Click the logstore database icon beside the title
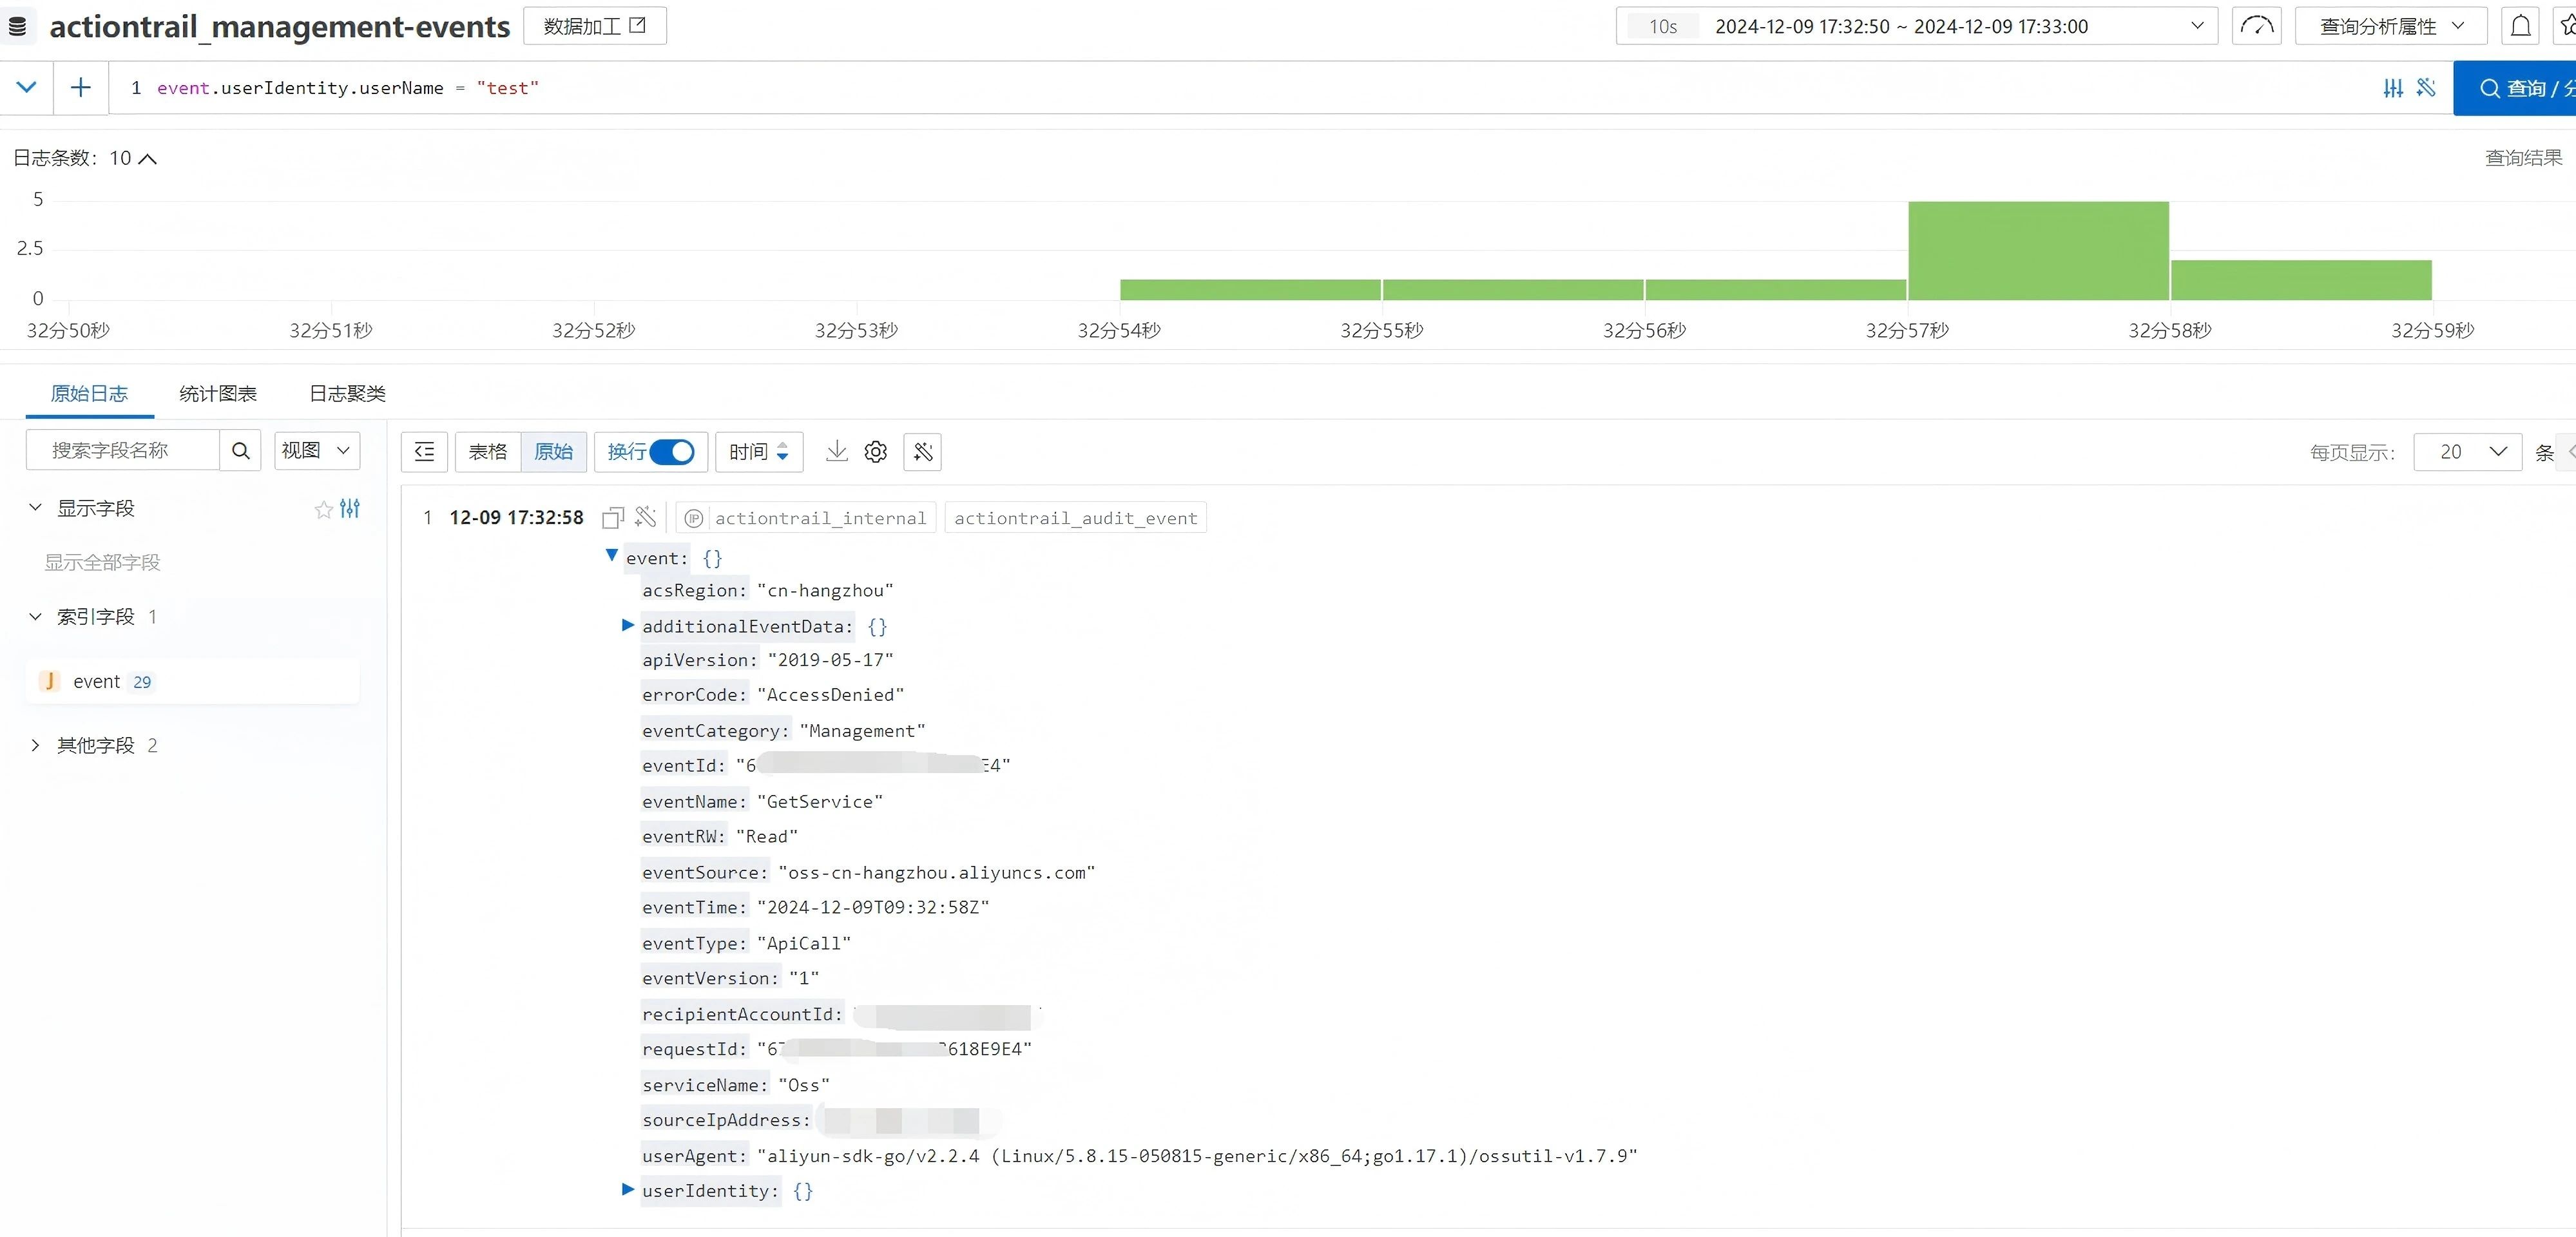Image resolution: width=2576 pixels, height=1237 pixels. click(17, 27)
